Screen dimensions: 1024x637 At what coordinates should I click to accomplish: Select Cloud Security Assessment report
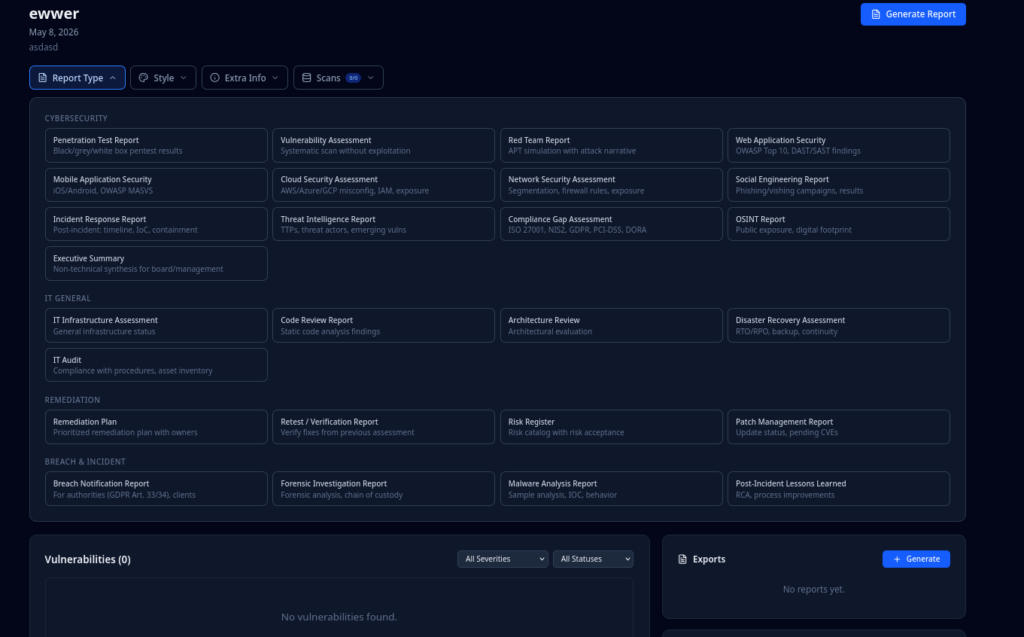383,185
